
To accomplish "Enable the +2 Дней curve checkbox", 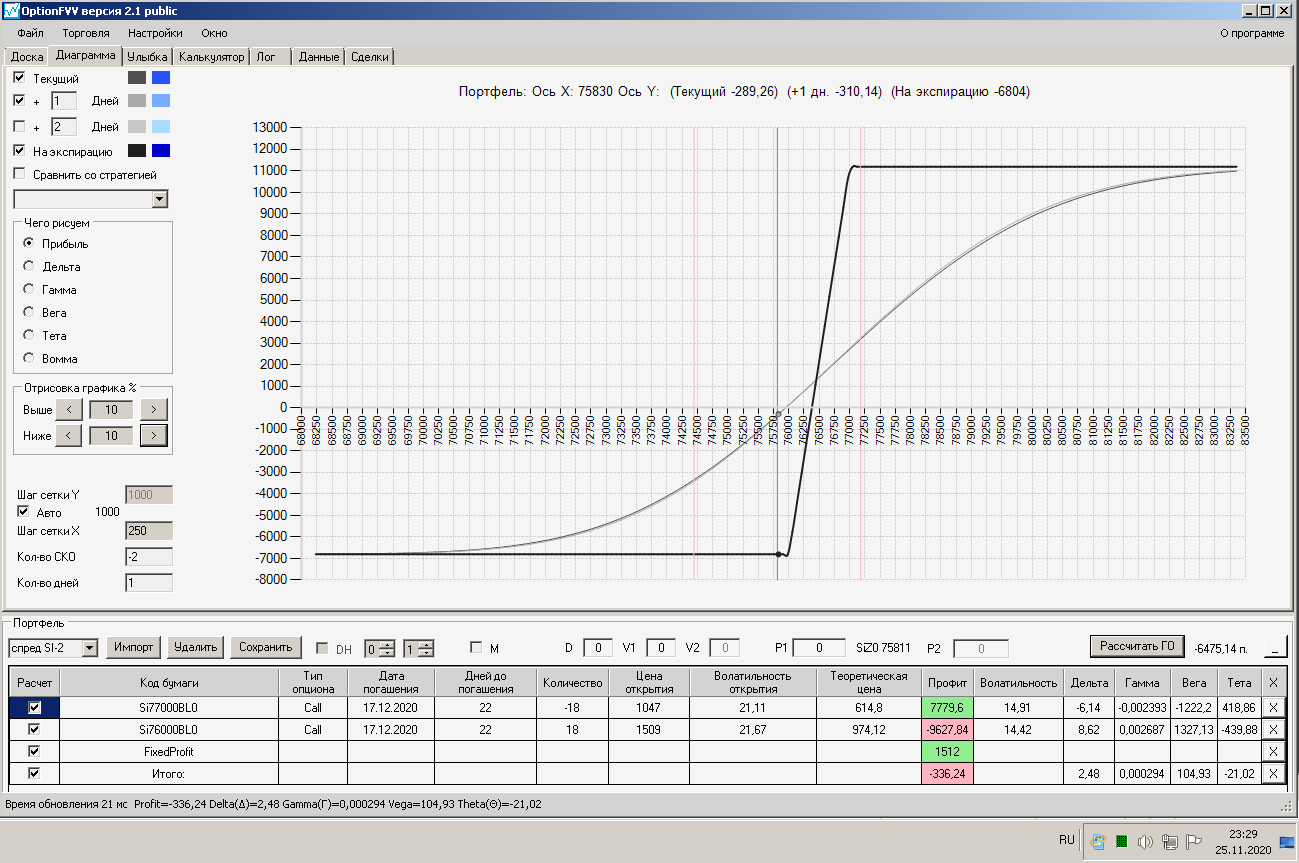I will coord(20,126).
